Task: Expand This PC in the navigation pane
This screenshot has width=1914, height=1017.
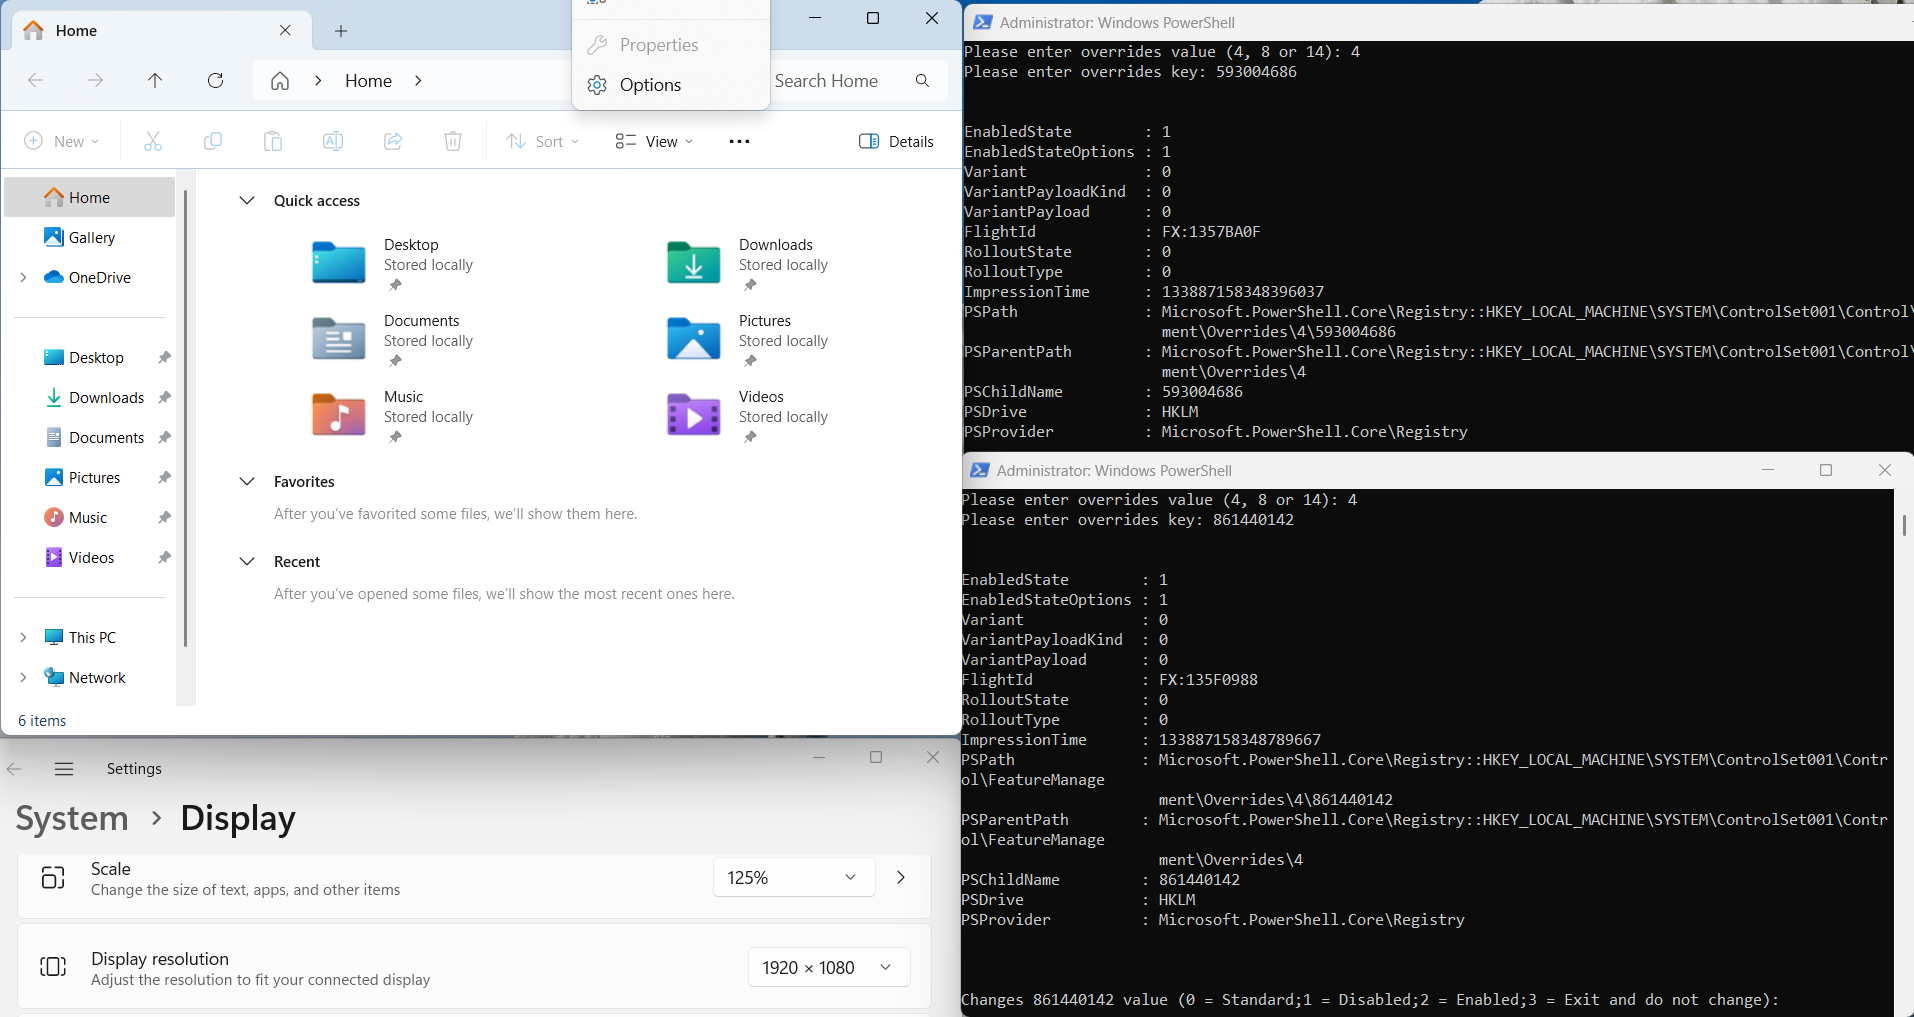Action: pyautogui.click(x=23, y=638)
